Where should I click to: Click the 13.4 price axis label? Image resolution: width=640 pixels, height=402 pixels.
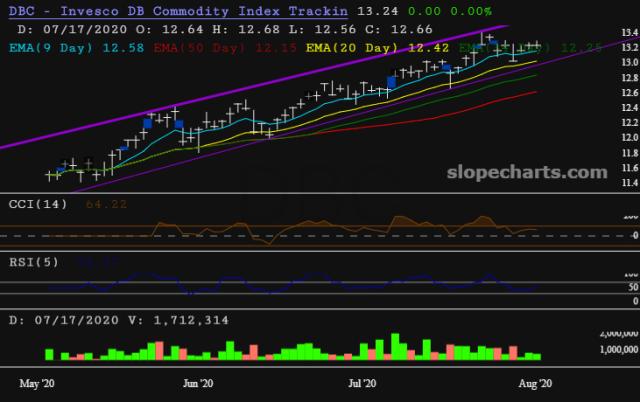click(x=629, y=33)
